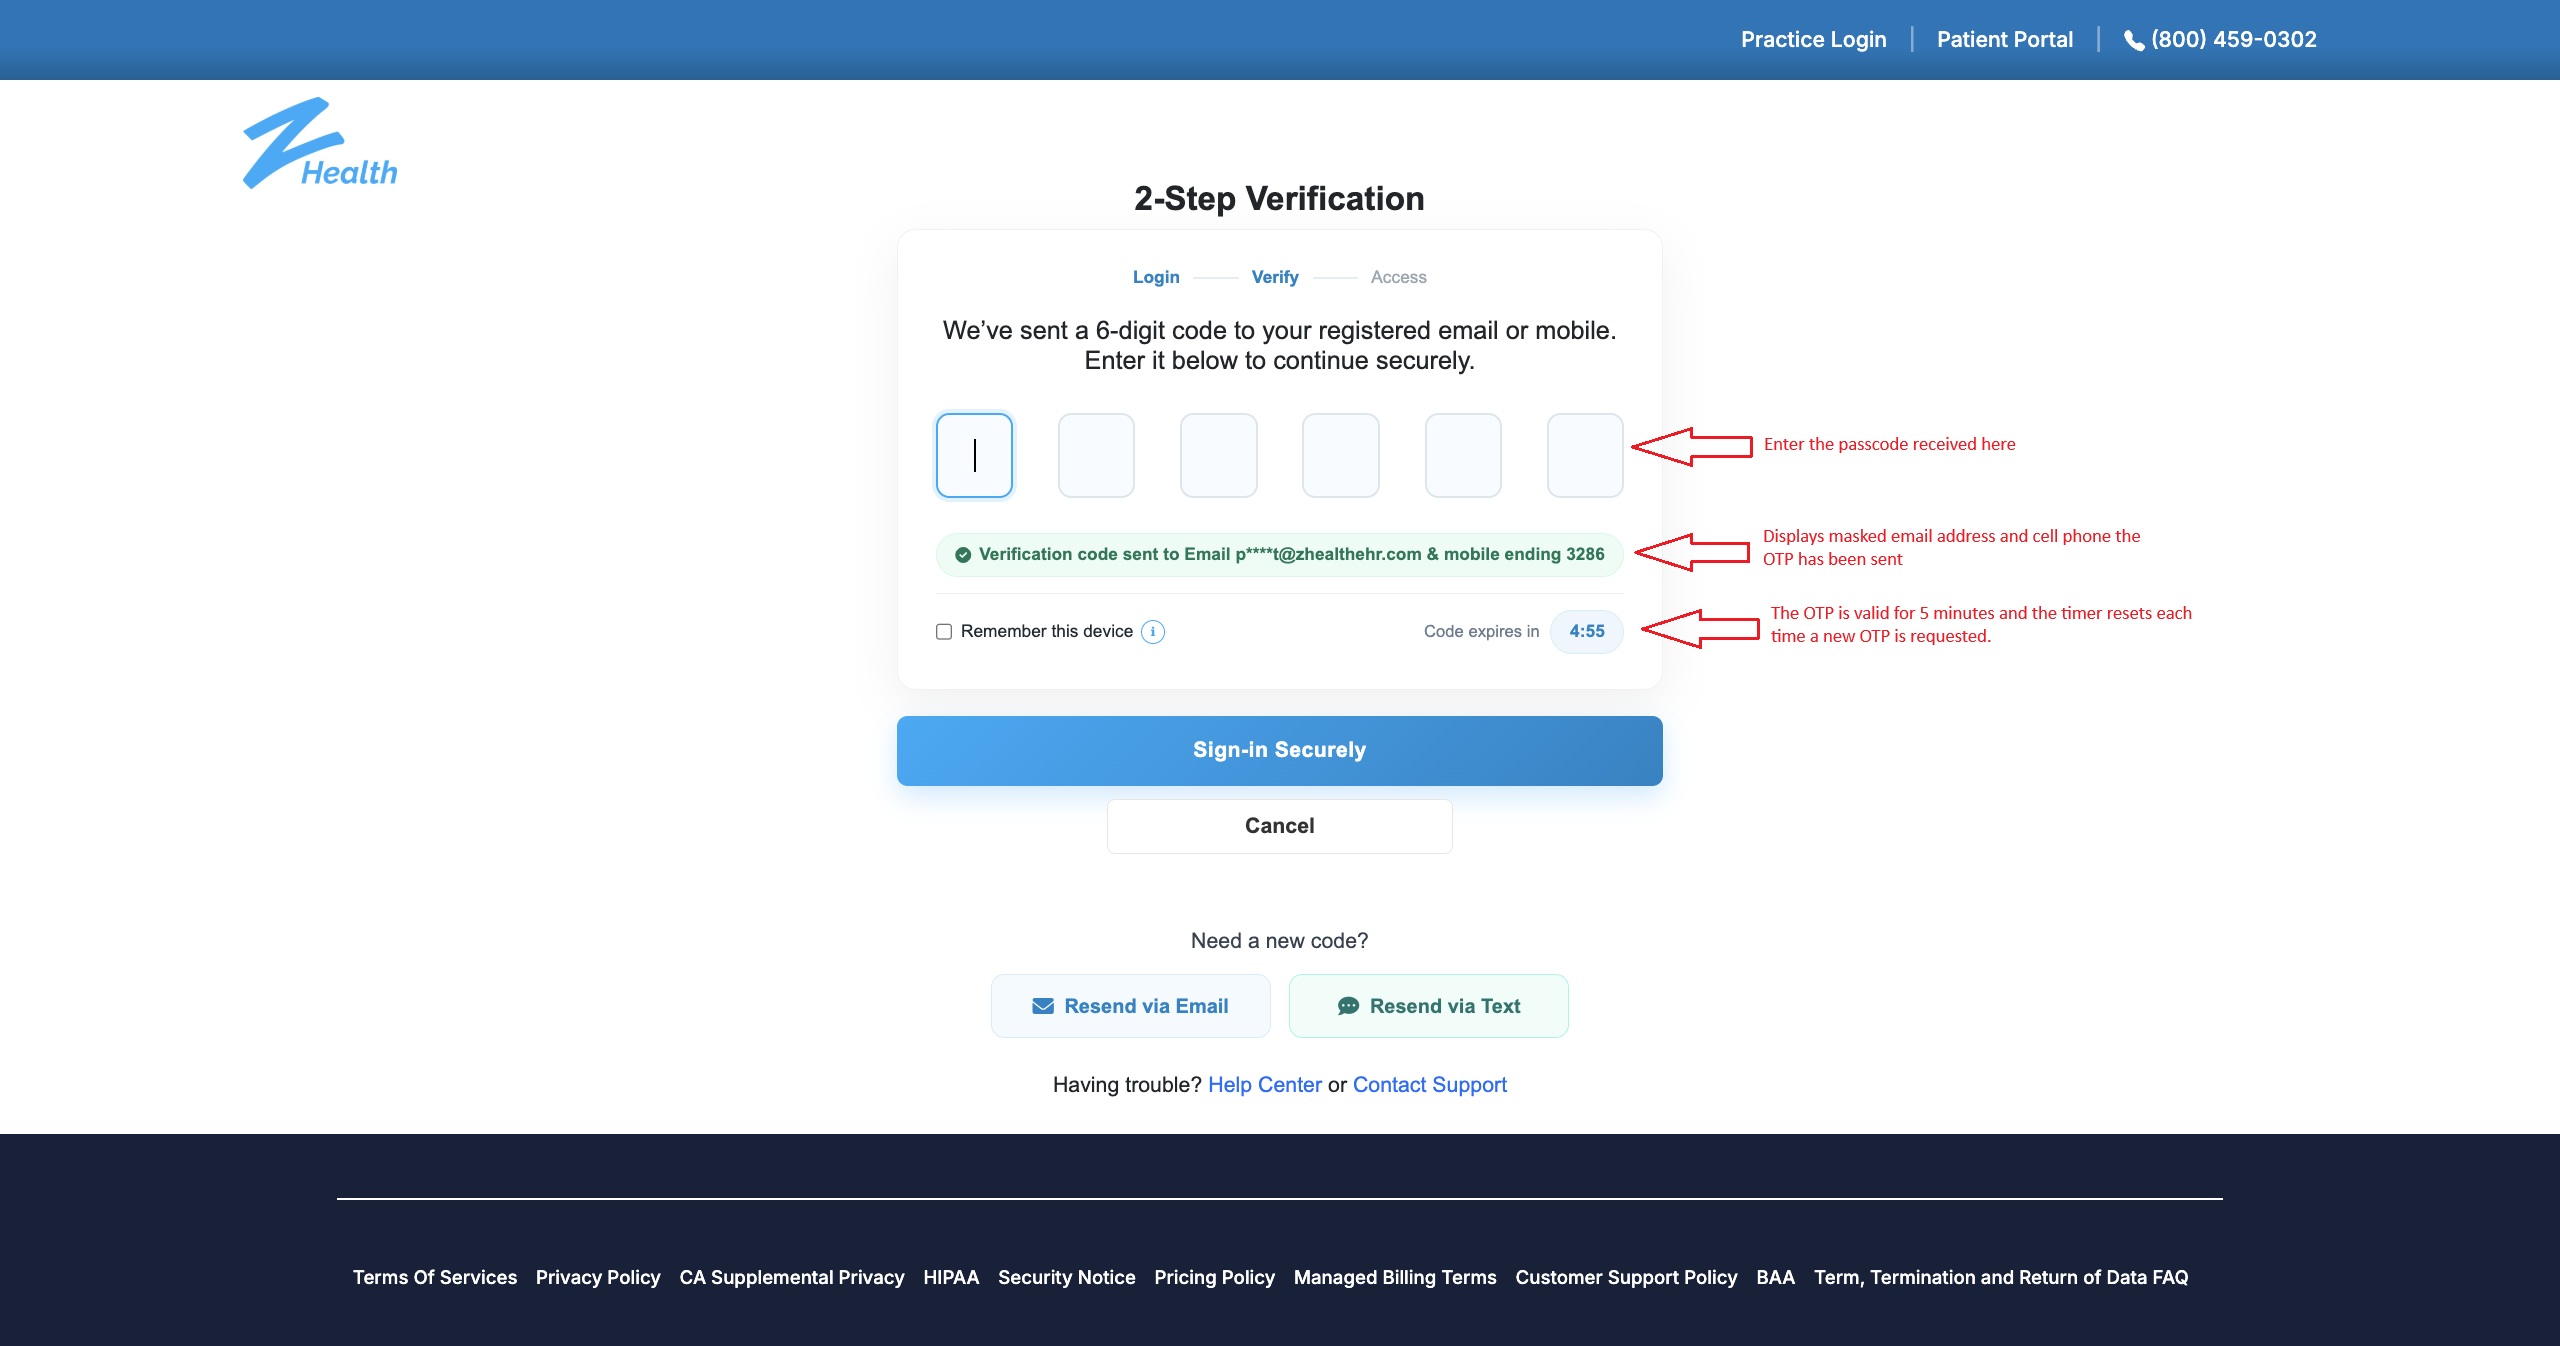Click the green checkmark in the verification banner
The width and height of the screenshot is (2560, 1346).
(963, 555)
